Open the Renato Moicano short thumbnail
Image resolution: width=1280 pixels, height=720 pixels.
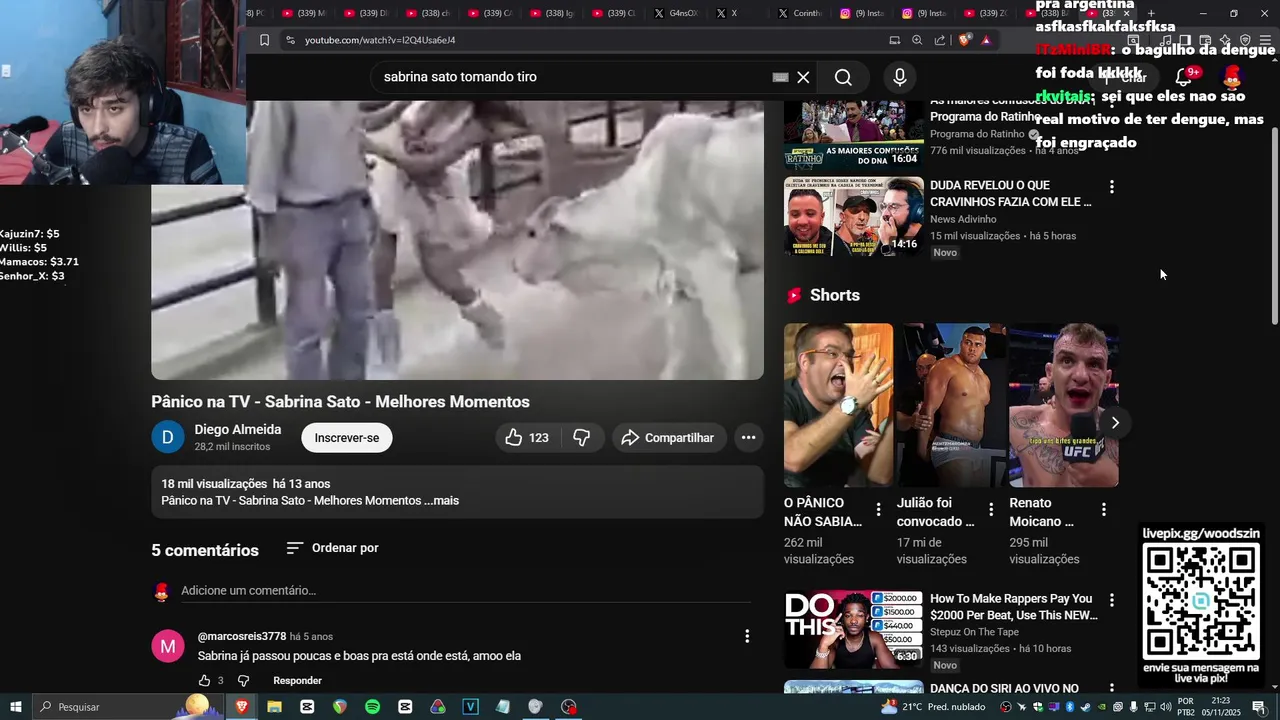coord(1063,405)
